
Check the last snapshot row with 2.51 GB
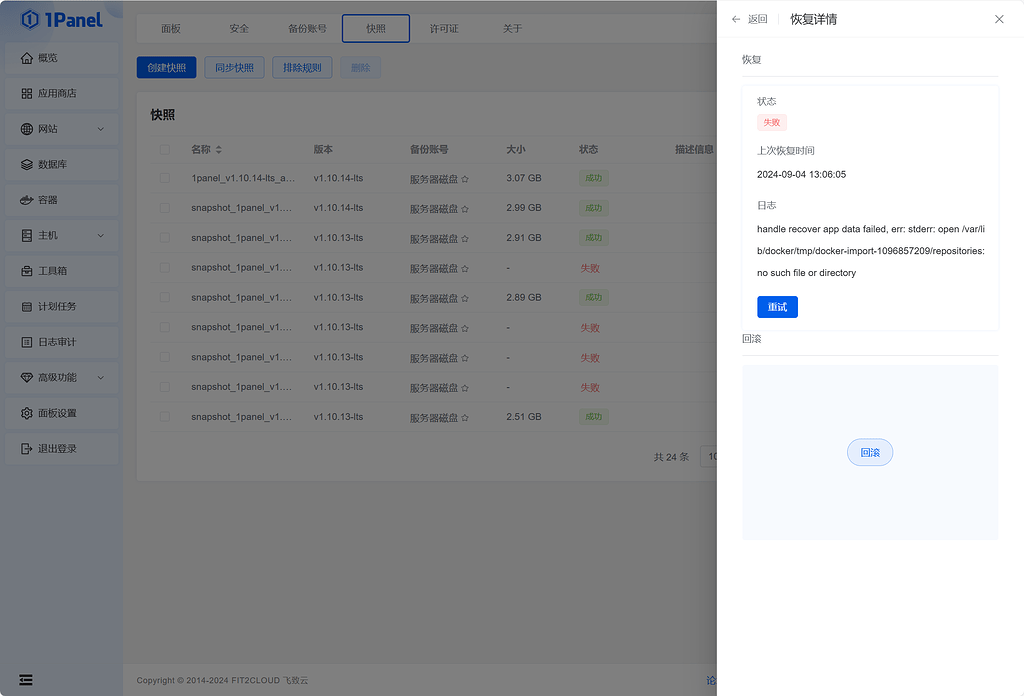point(165,416)
